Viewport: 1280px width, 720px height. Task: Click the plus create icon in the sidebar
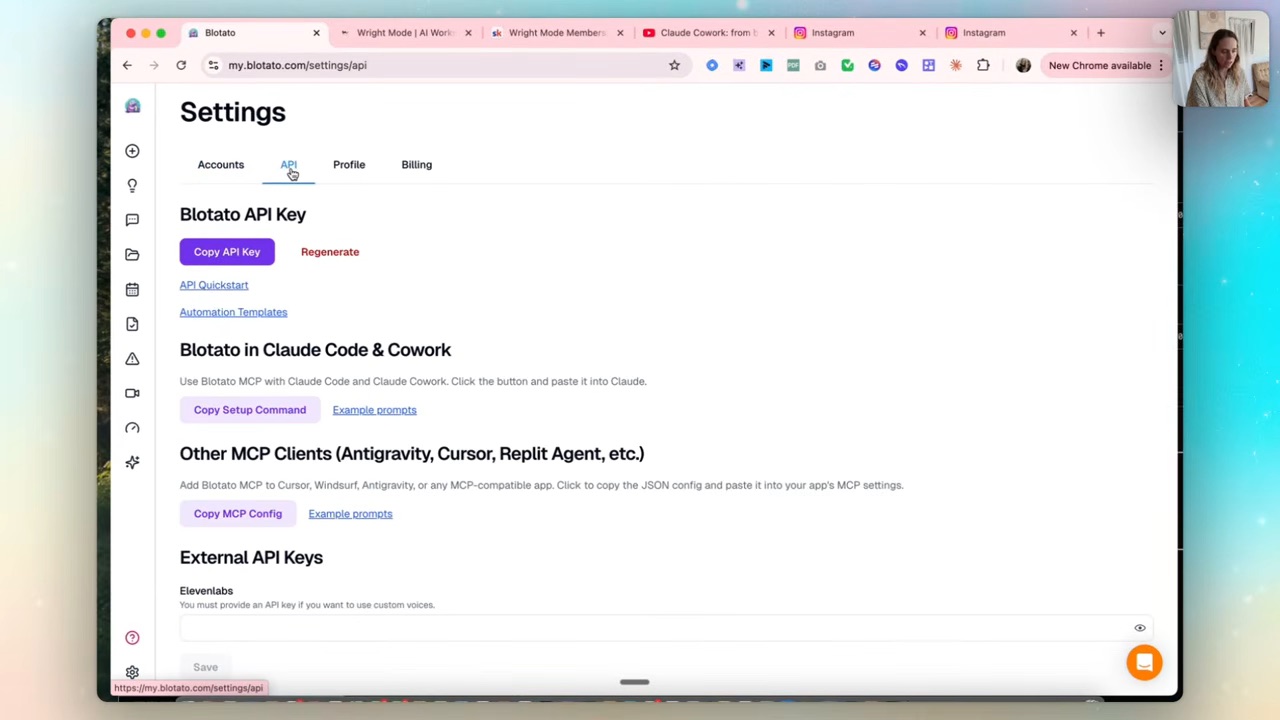pos(132,151)
